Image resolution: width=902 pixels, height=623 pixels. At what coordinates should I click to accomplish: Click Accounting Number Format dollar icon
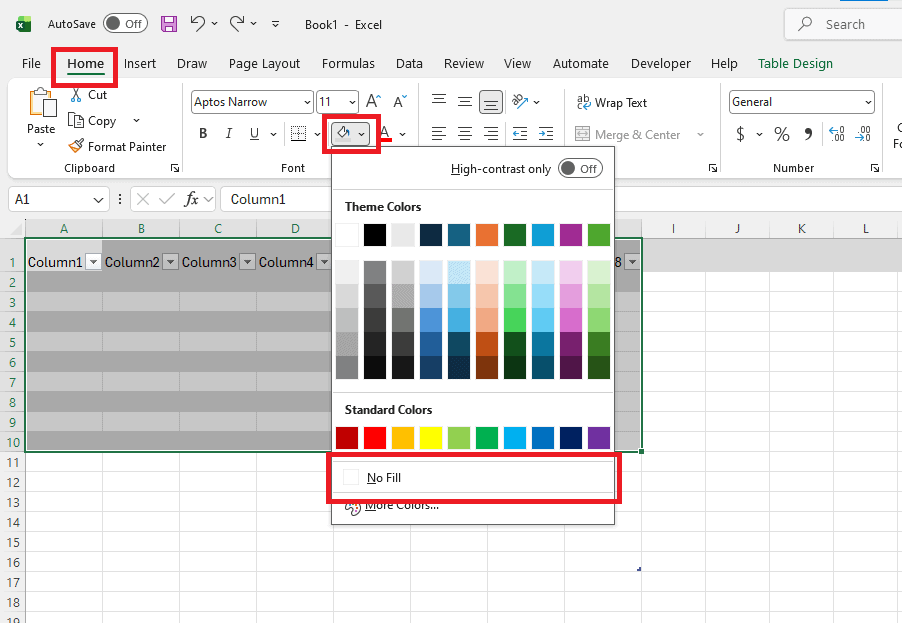740,134
